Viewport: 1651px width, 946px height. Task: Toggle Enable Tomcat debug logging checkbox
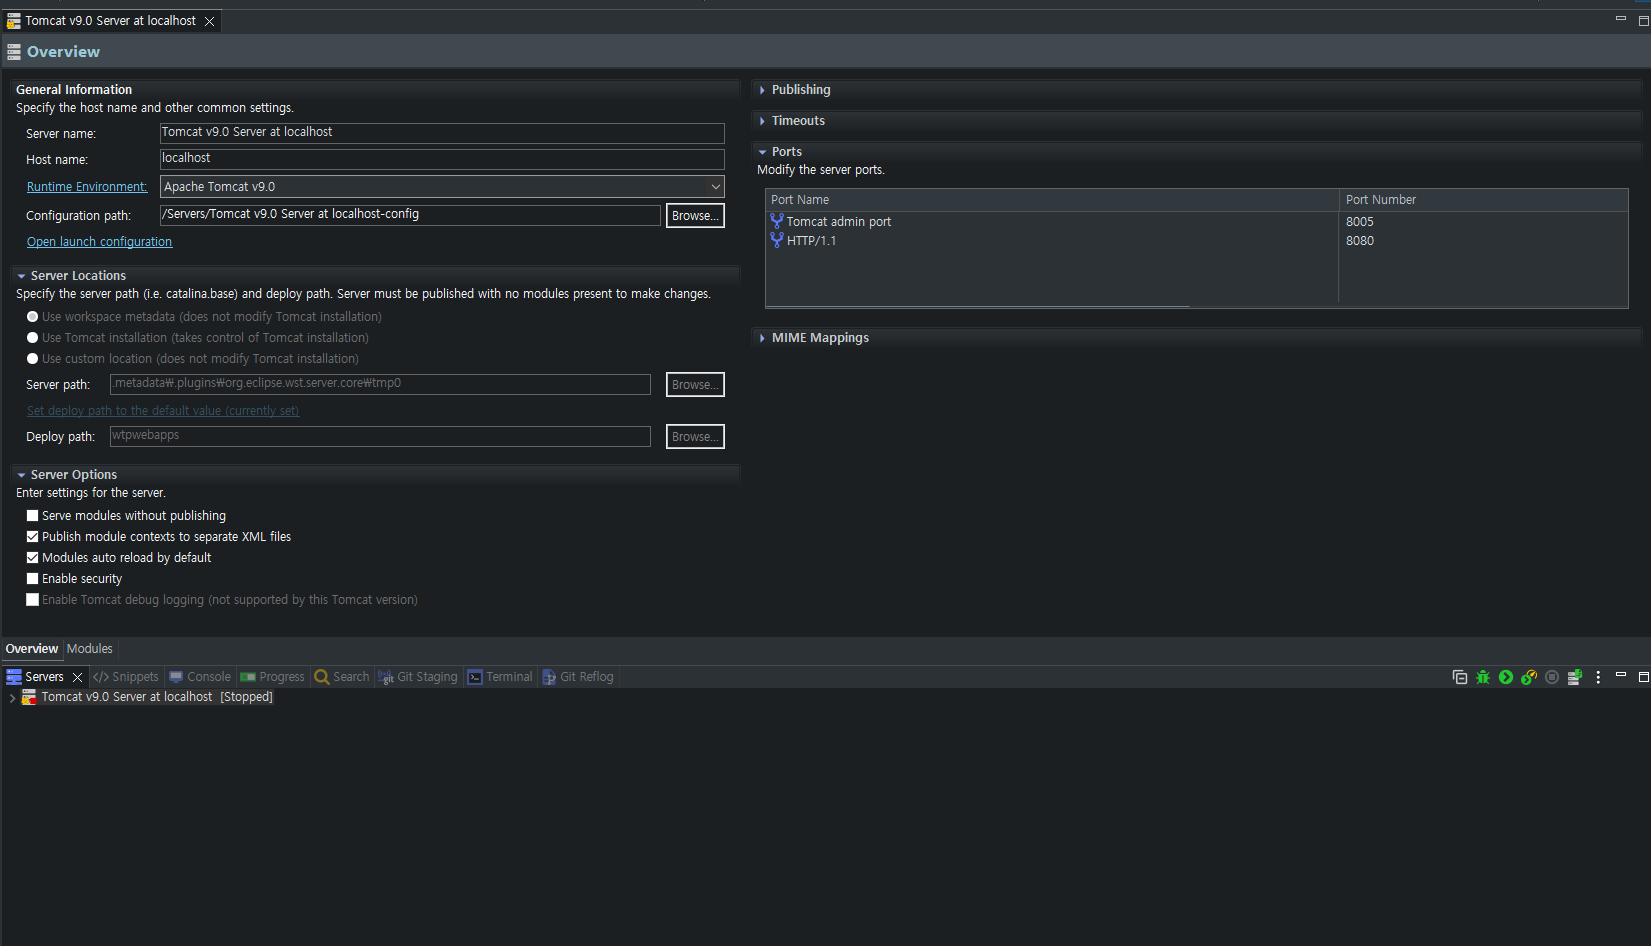coord(33,600)
